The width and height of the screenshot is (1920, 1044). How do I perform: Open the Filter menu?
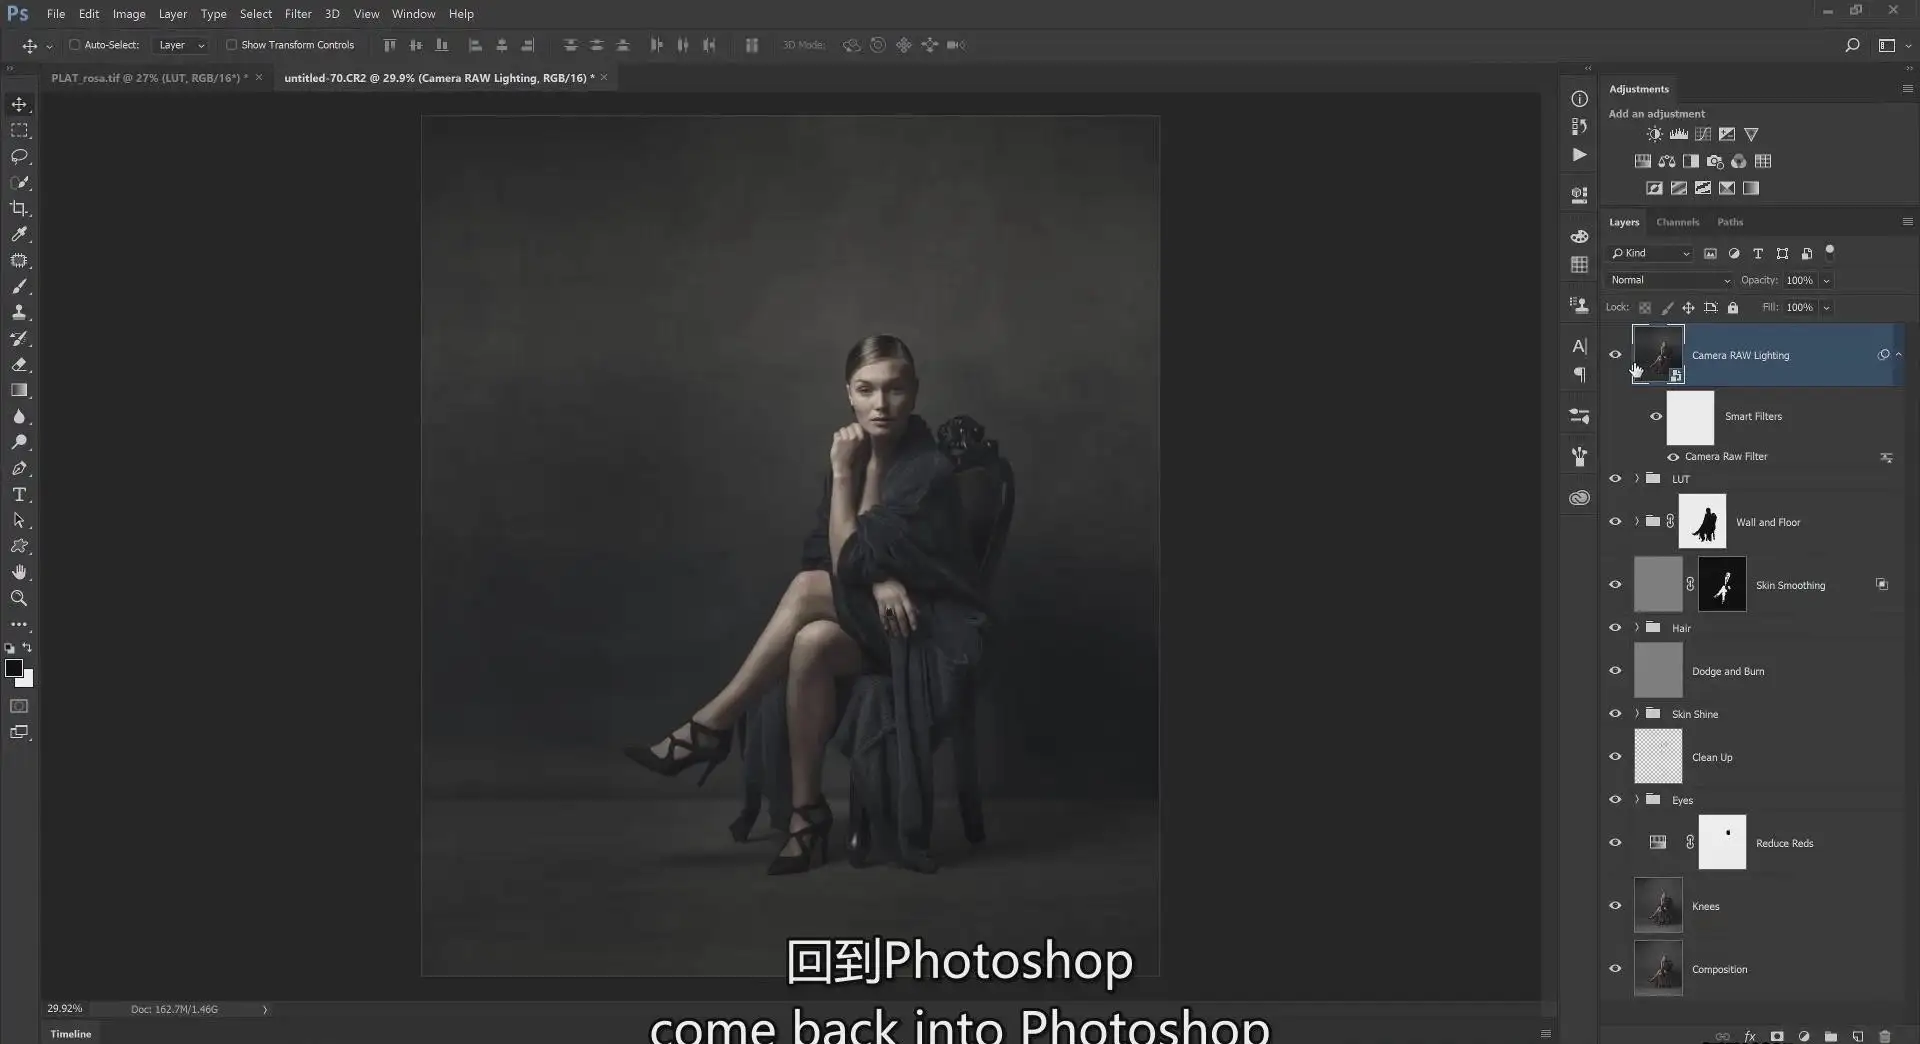[x=298, y=14]
